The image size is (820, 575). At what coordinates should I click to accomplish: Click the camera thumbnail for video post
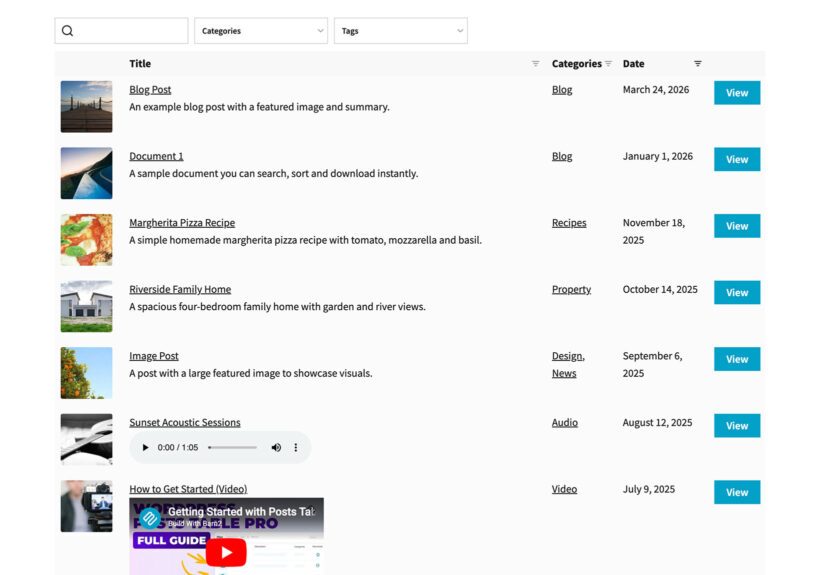86,506
